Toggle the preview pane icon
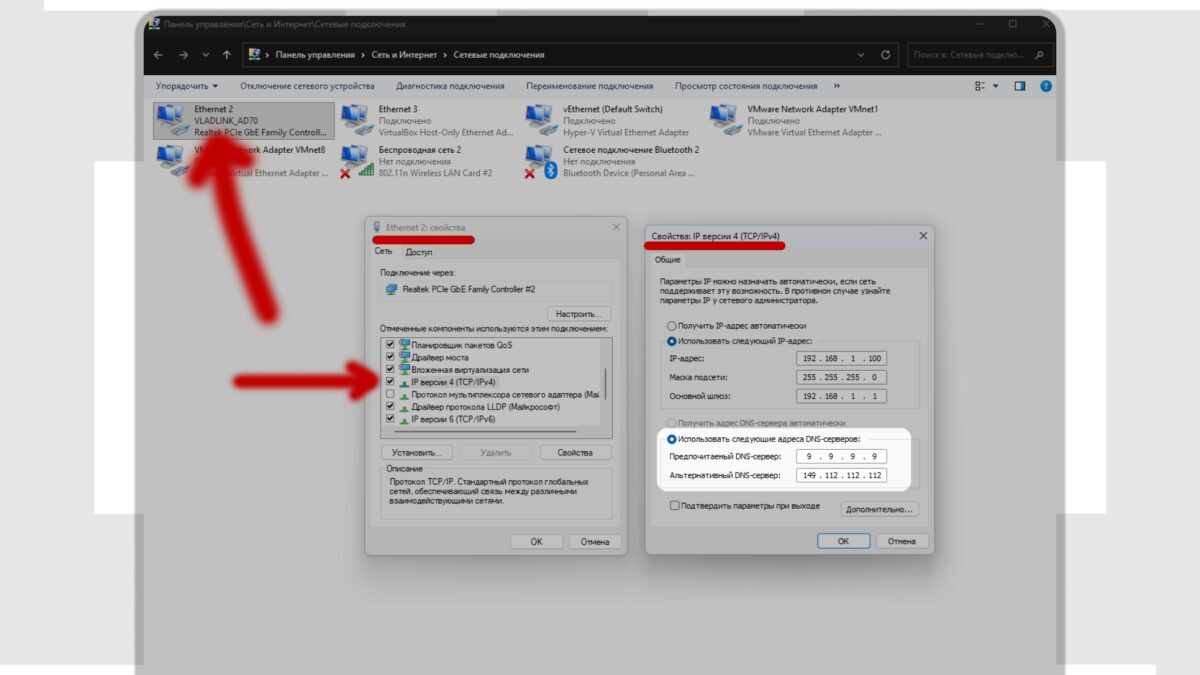The height and width of the screenshot is (675, 1200). click(x=1020, y=86)
